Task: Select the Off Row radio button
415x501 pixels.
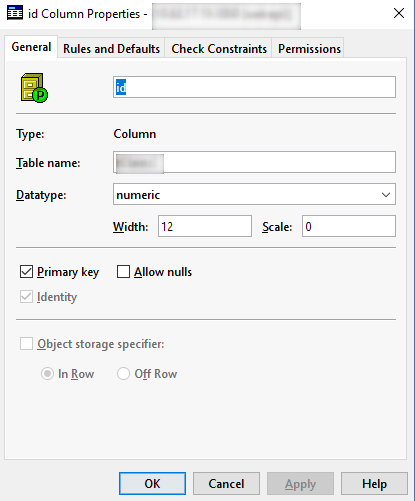Action: click(x=123, y=374)
